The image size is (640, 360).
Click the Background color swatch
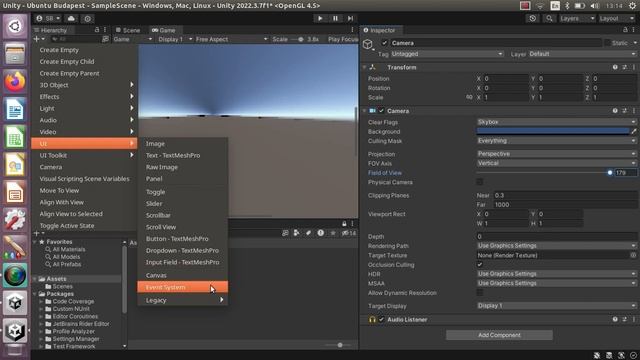coord(553,131)
